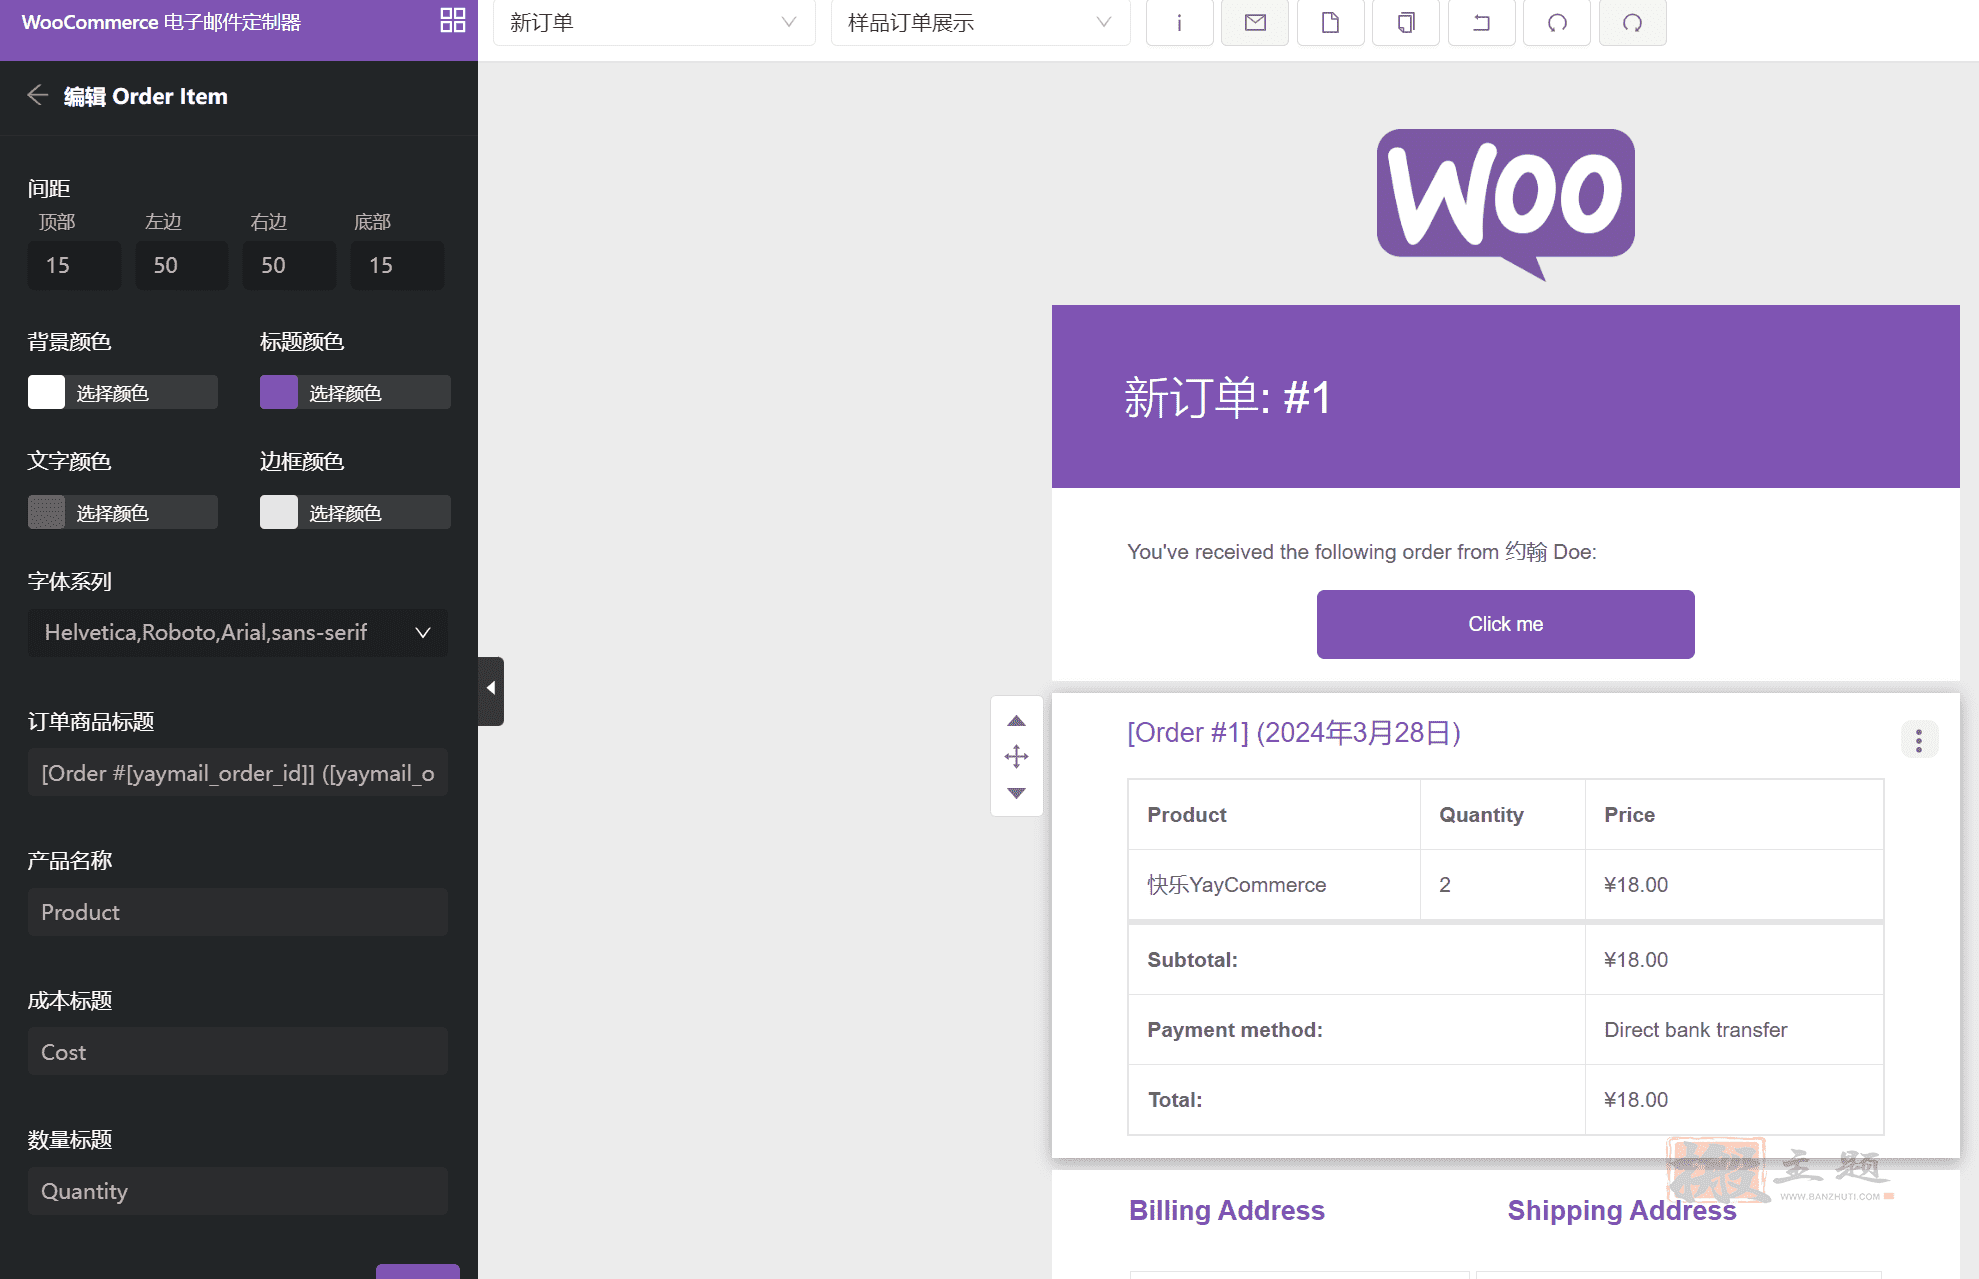Open the grid dashboard icon in the header
Screen dimensions: 1979x1279
(453, 21)
